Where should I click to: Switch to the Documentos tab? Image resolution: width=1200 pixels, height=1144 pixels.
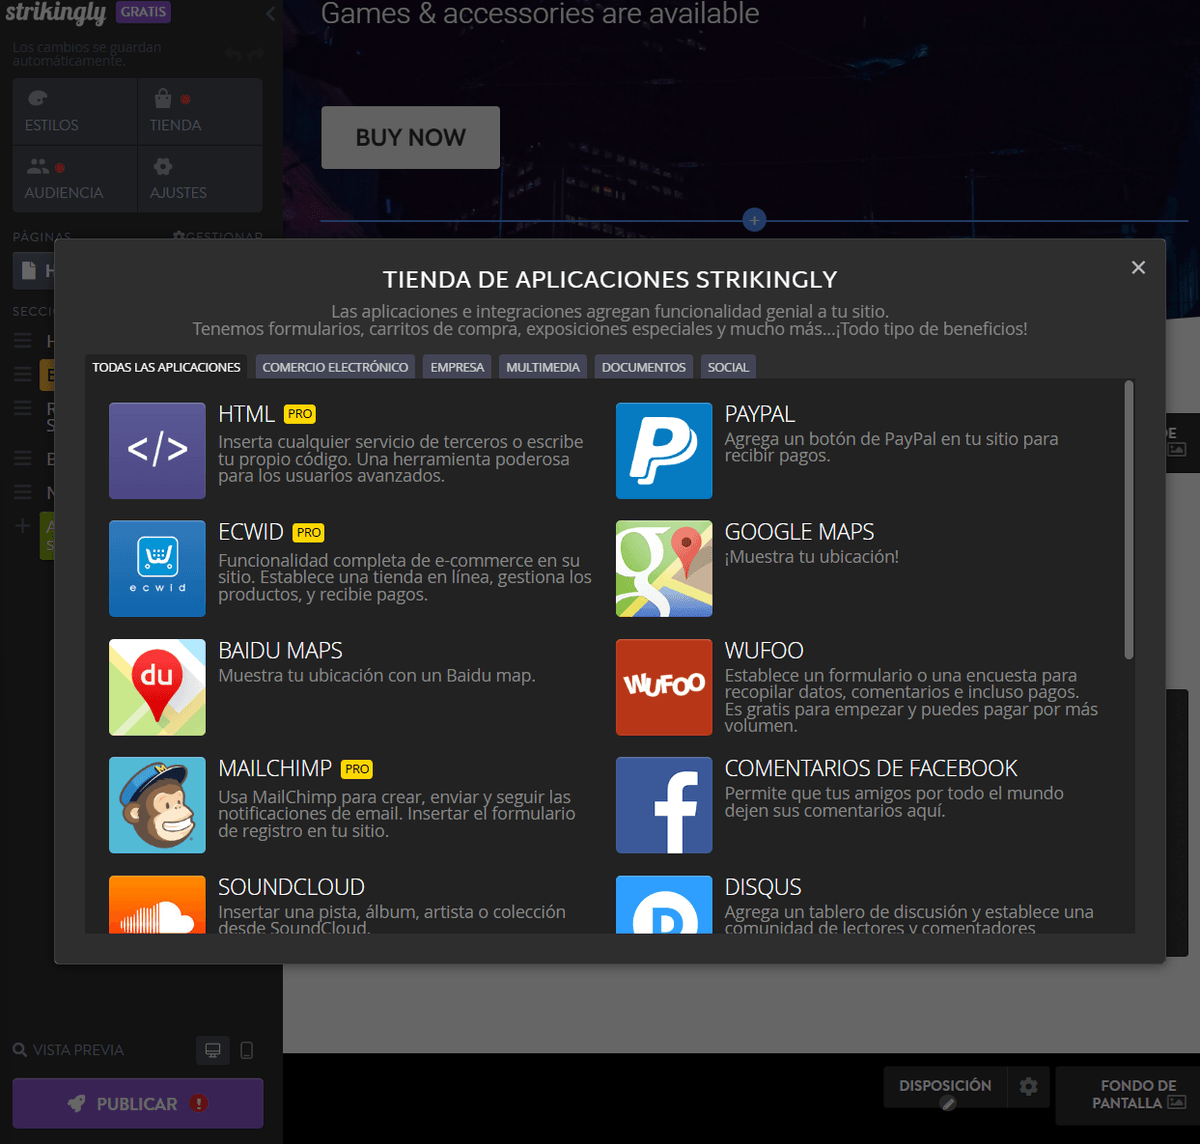tap(644, 367)
